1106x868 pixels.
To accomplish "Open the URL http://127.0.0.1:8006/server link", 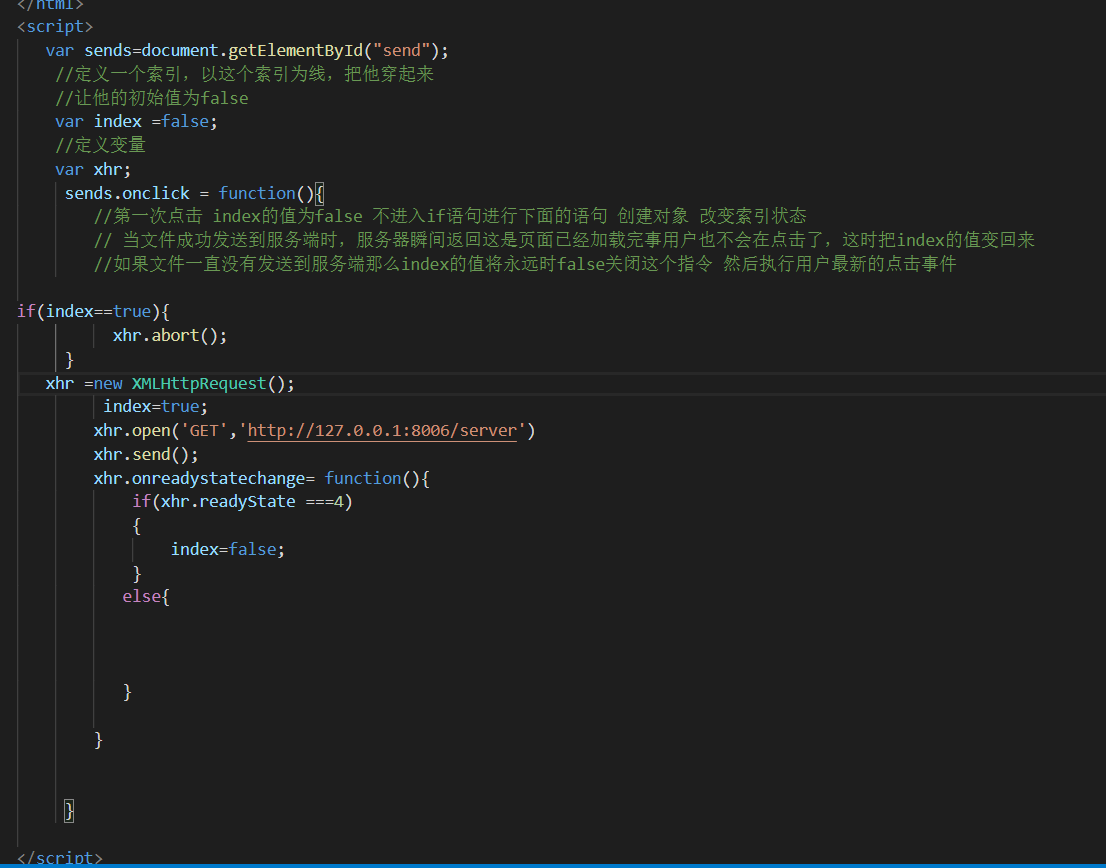I will pyautogui.click(x=382, y=431).
